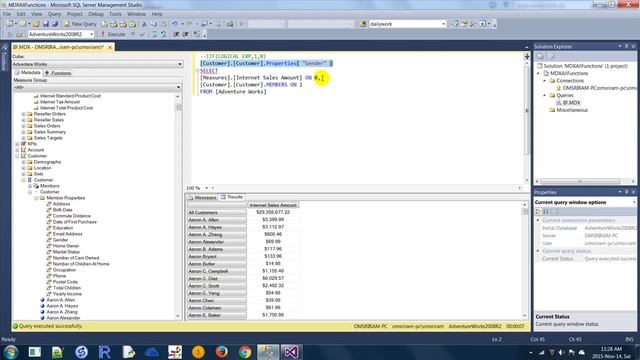Screen dimensions: 640x360
Task: Expand the Location folder
Action: tap(23, 168)
